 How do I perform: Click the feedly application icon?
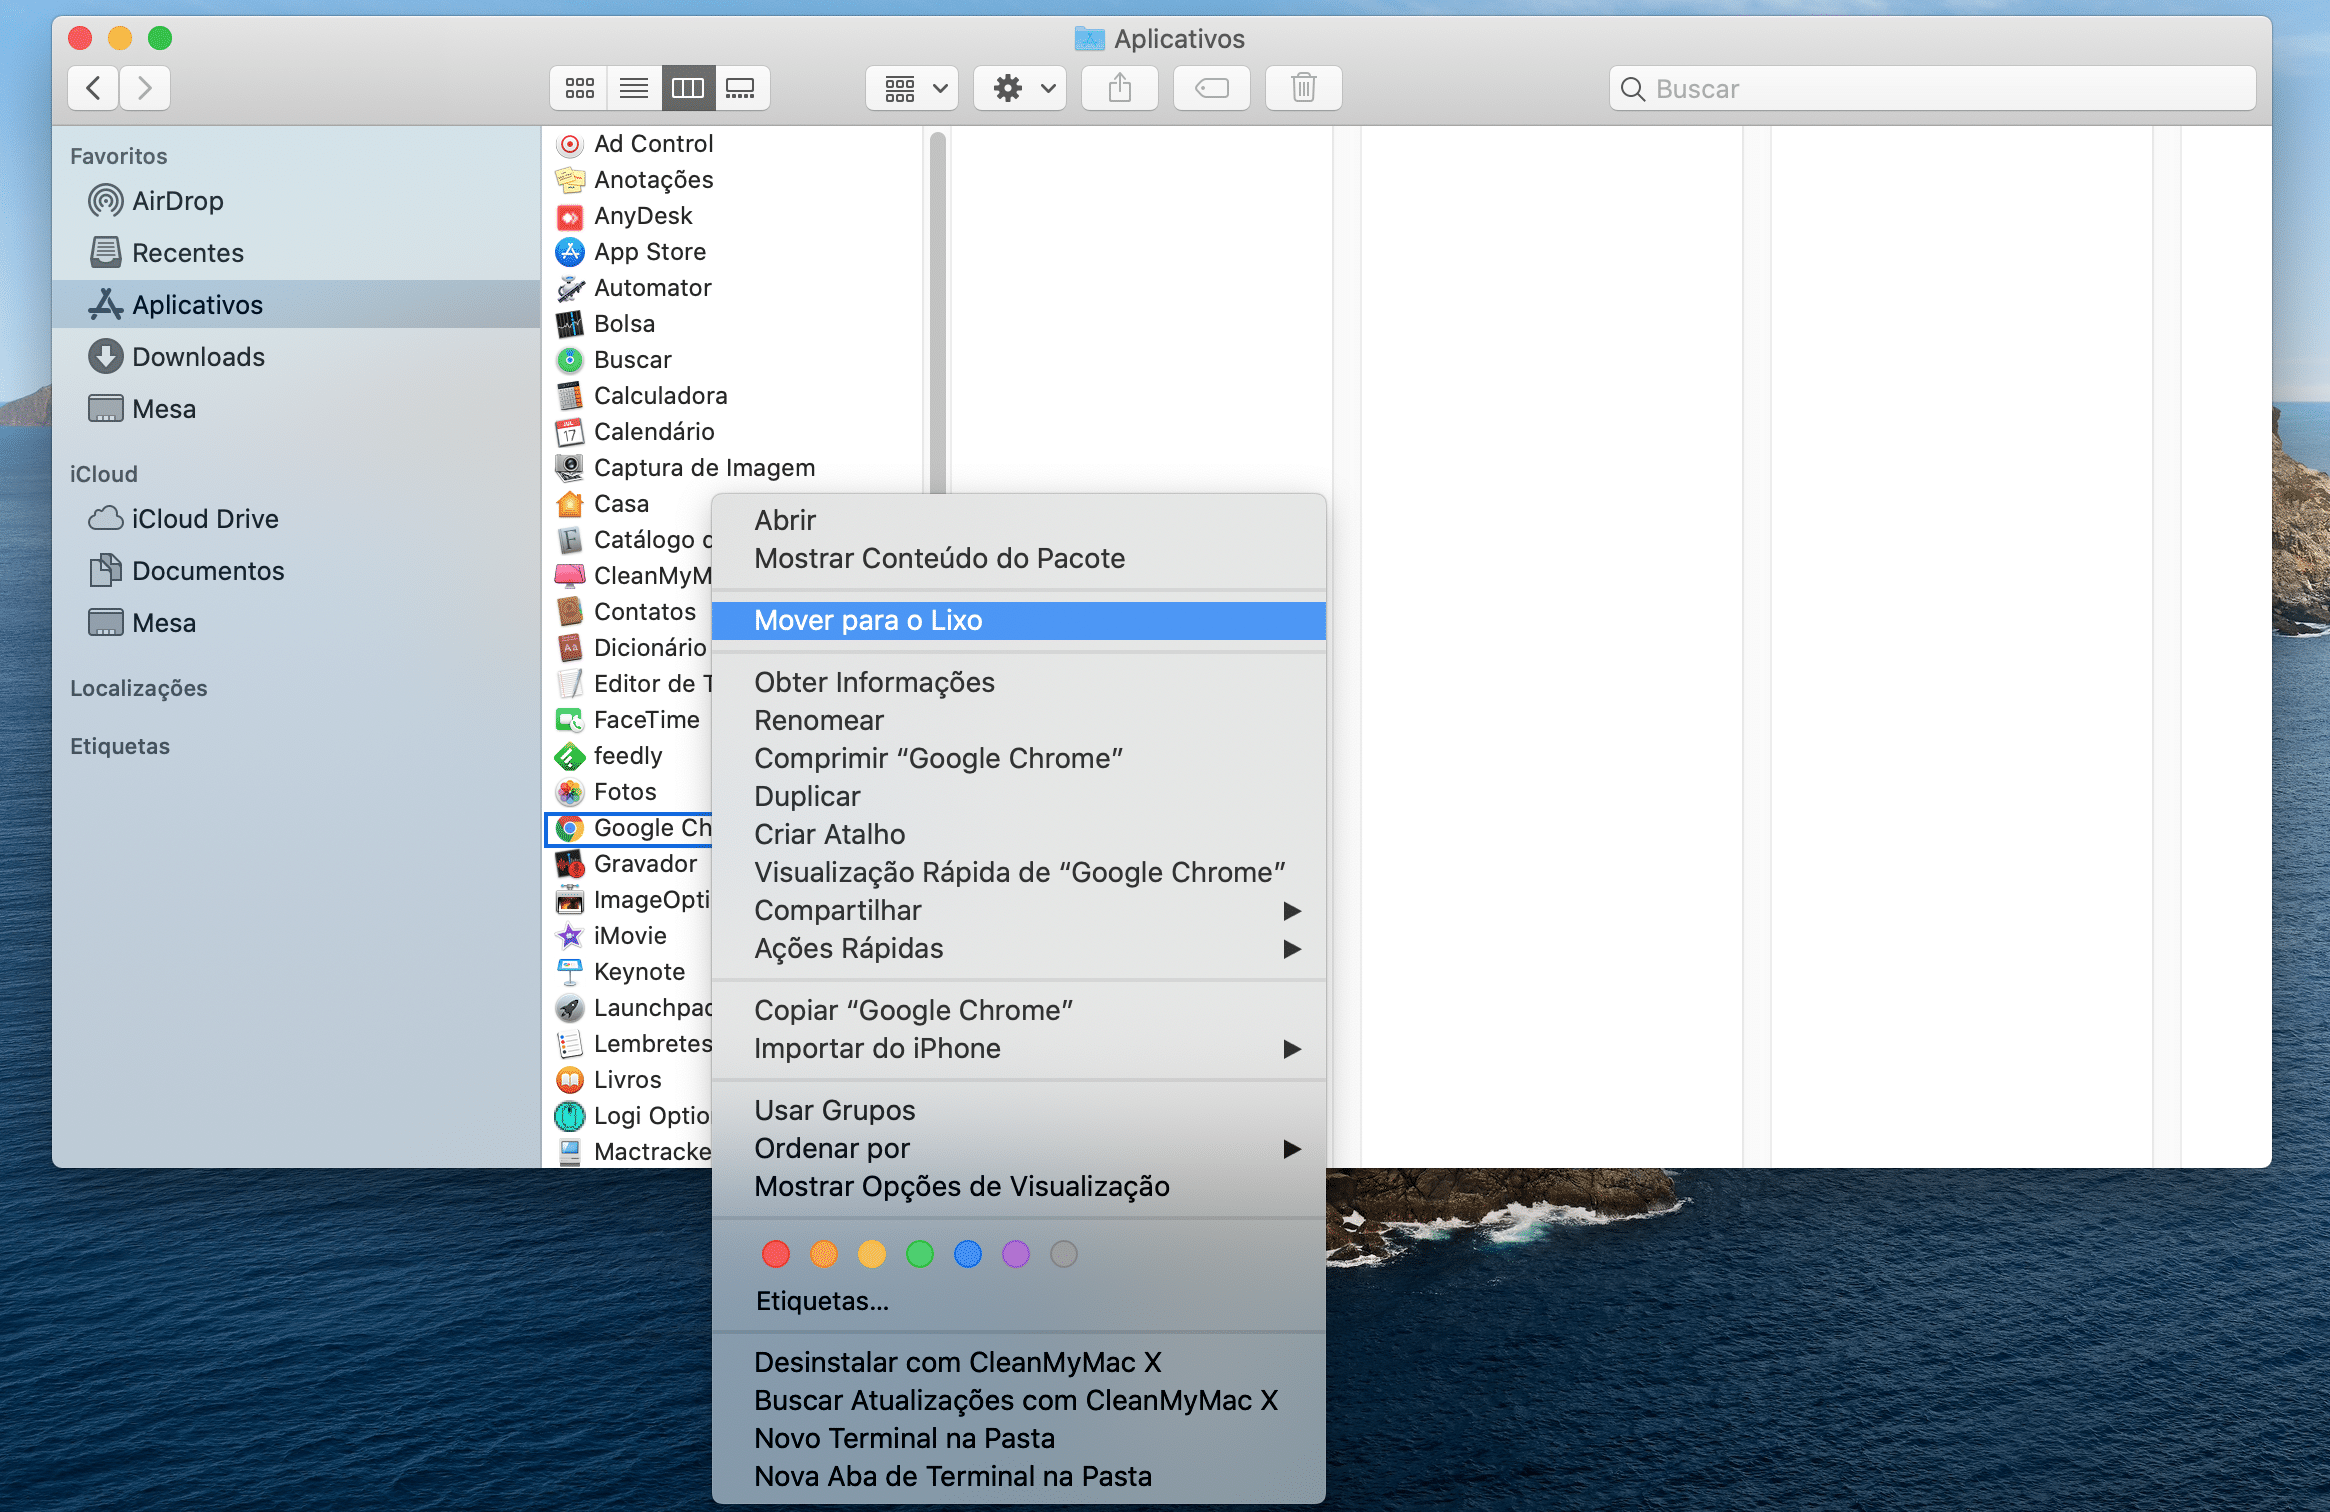[x=569, y=754]
